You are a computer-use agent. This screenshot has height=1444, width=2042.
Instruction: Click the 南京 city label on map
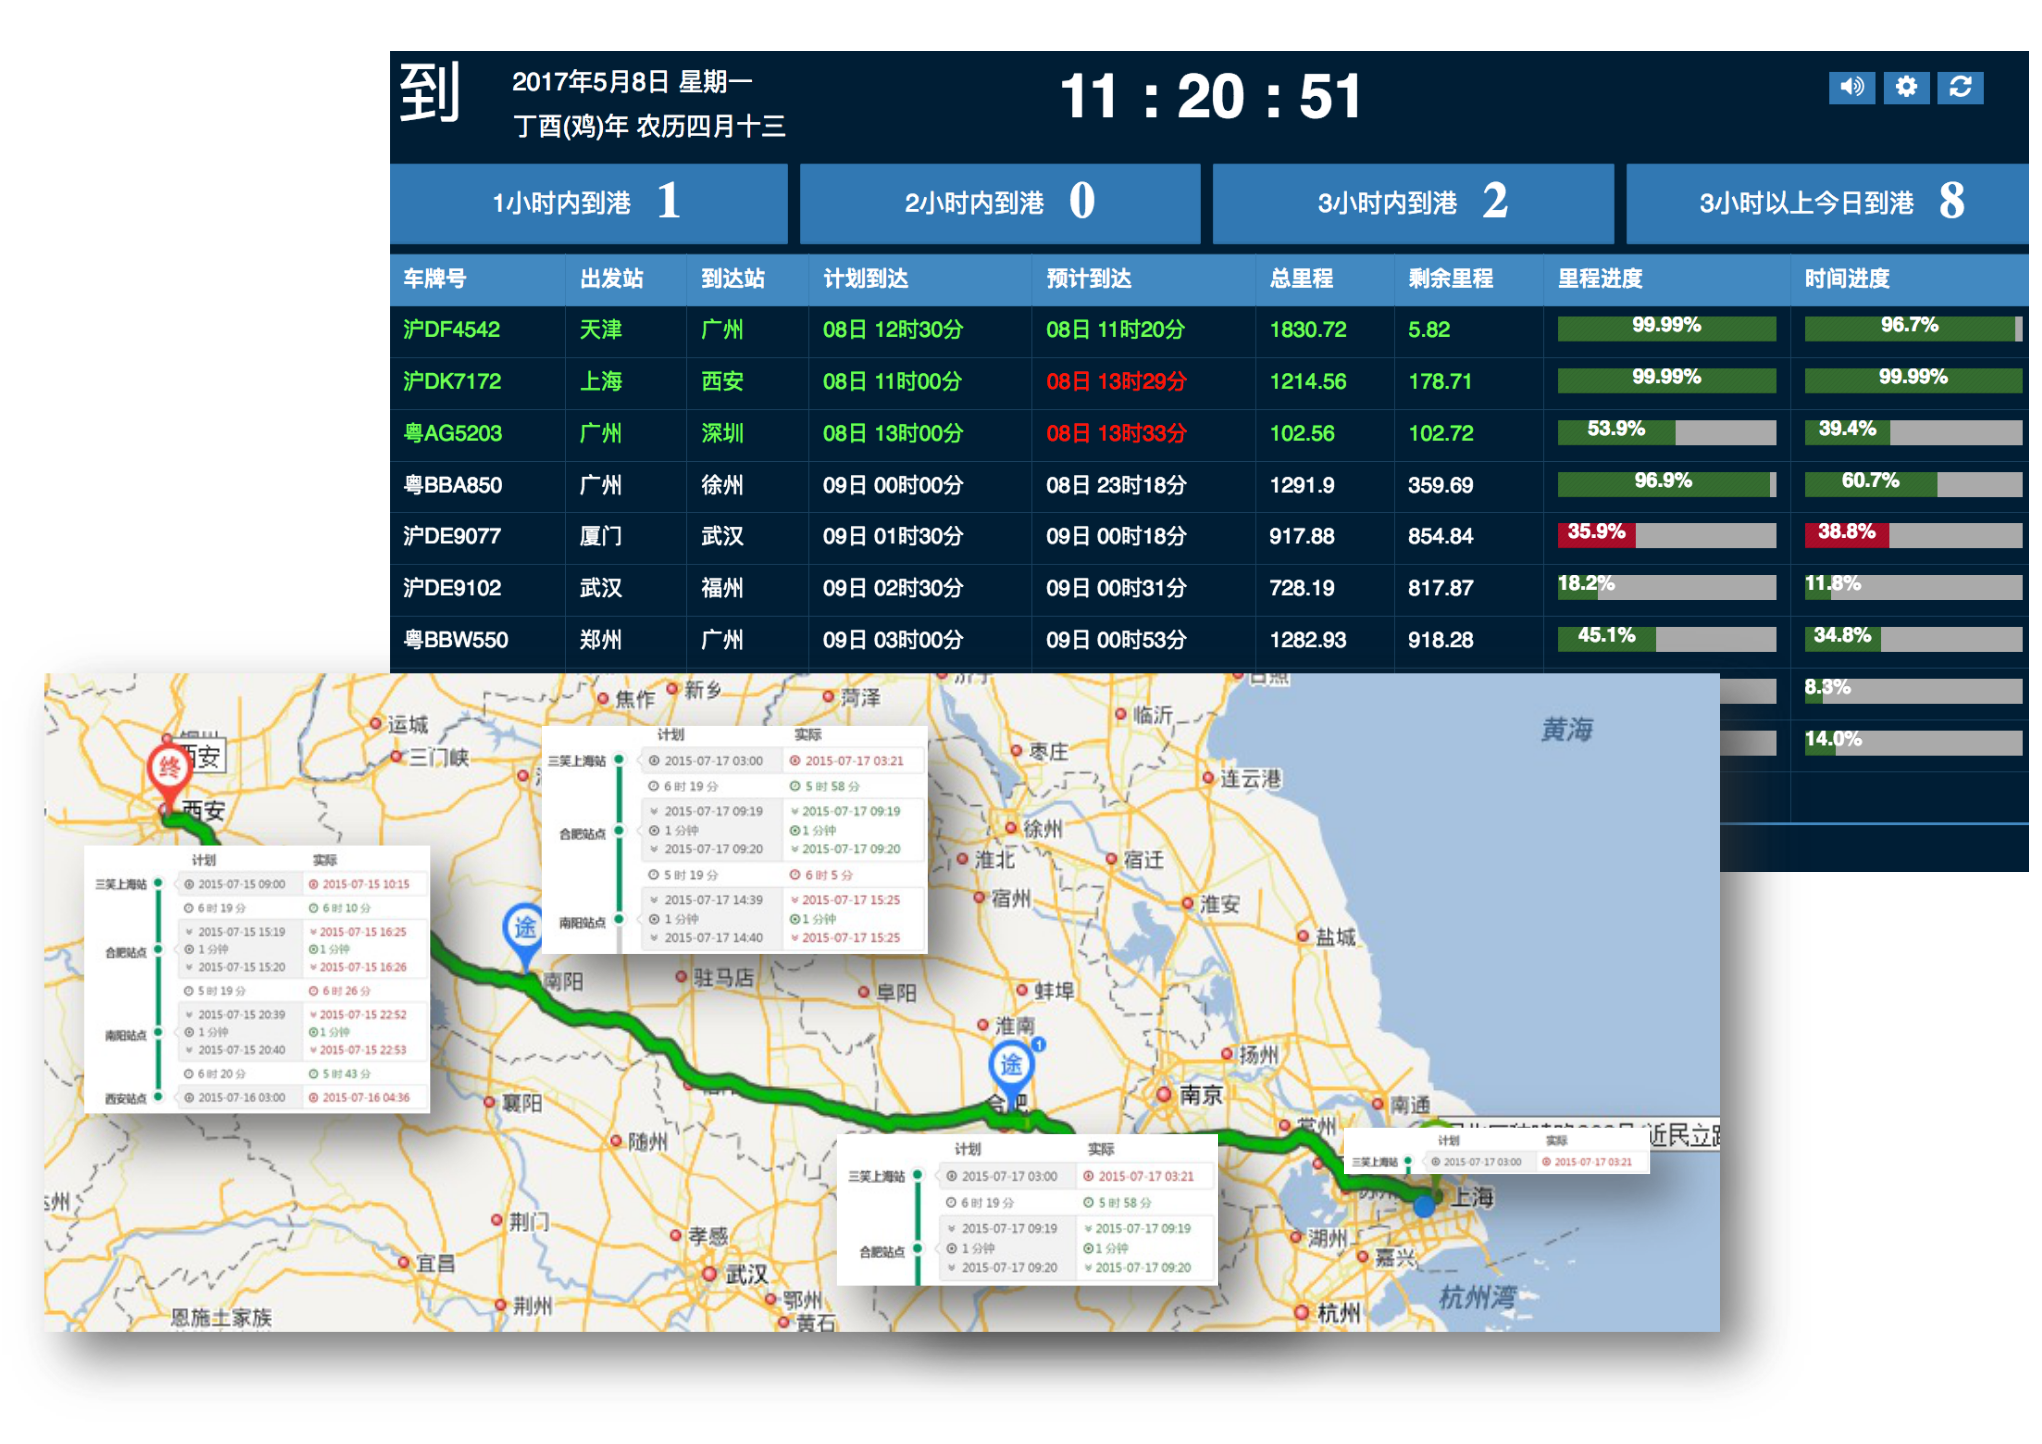click(x=1200, y=1095)
